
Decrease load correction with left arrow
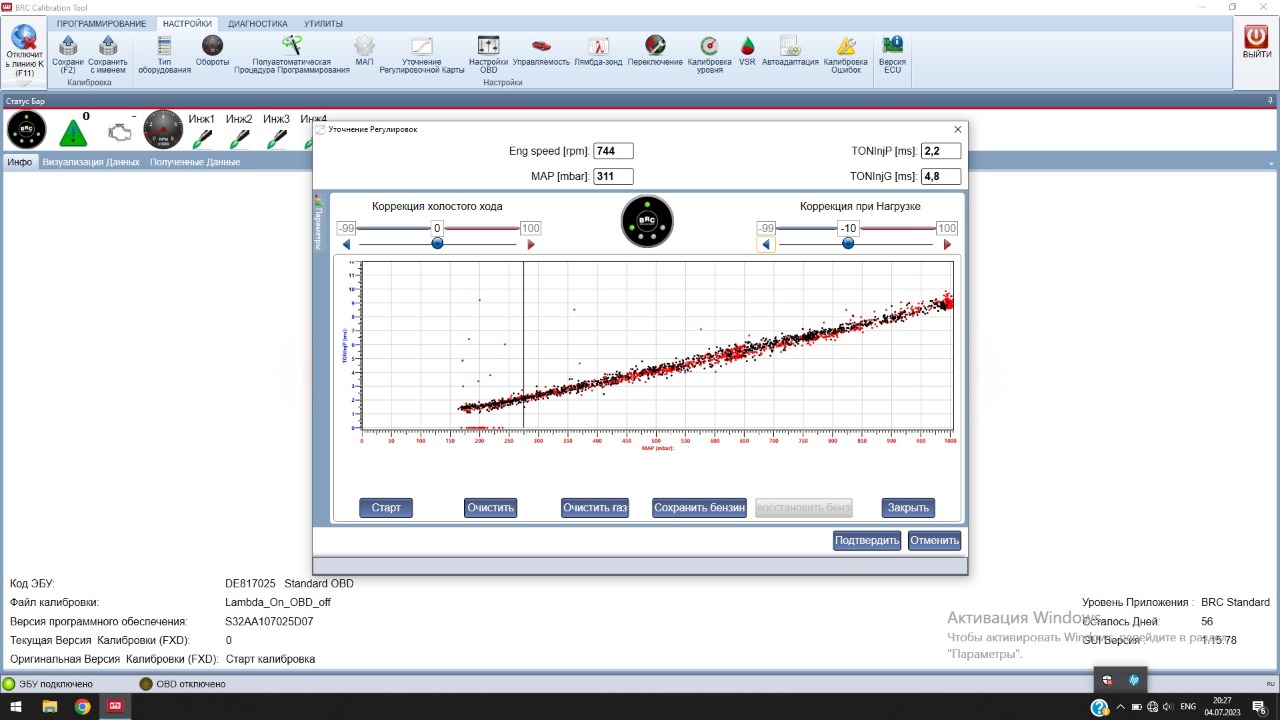(x=766, y=244)
